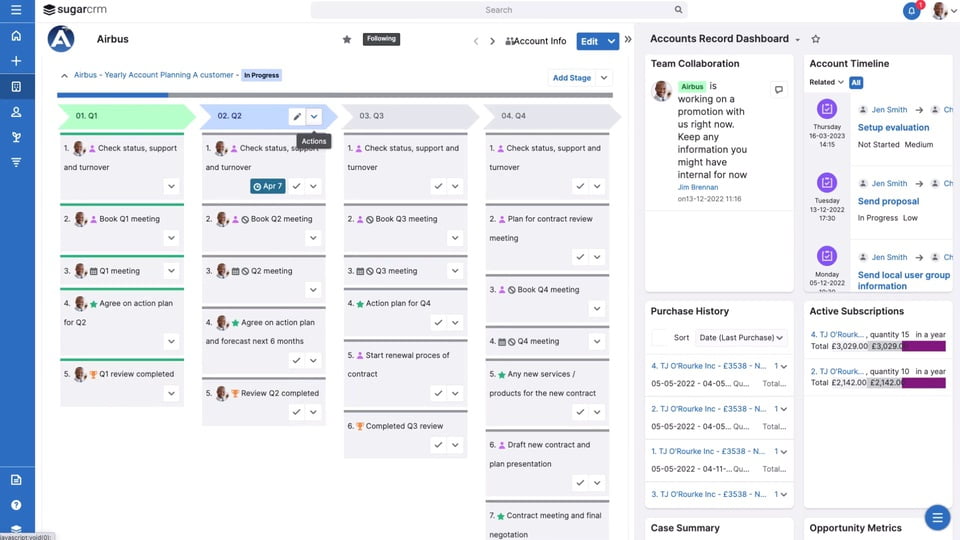Viewport: 960px width, 540px height.
Task: Open the Setup evaluation link
Action: point(893,128)
